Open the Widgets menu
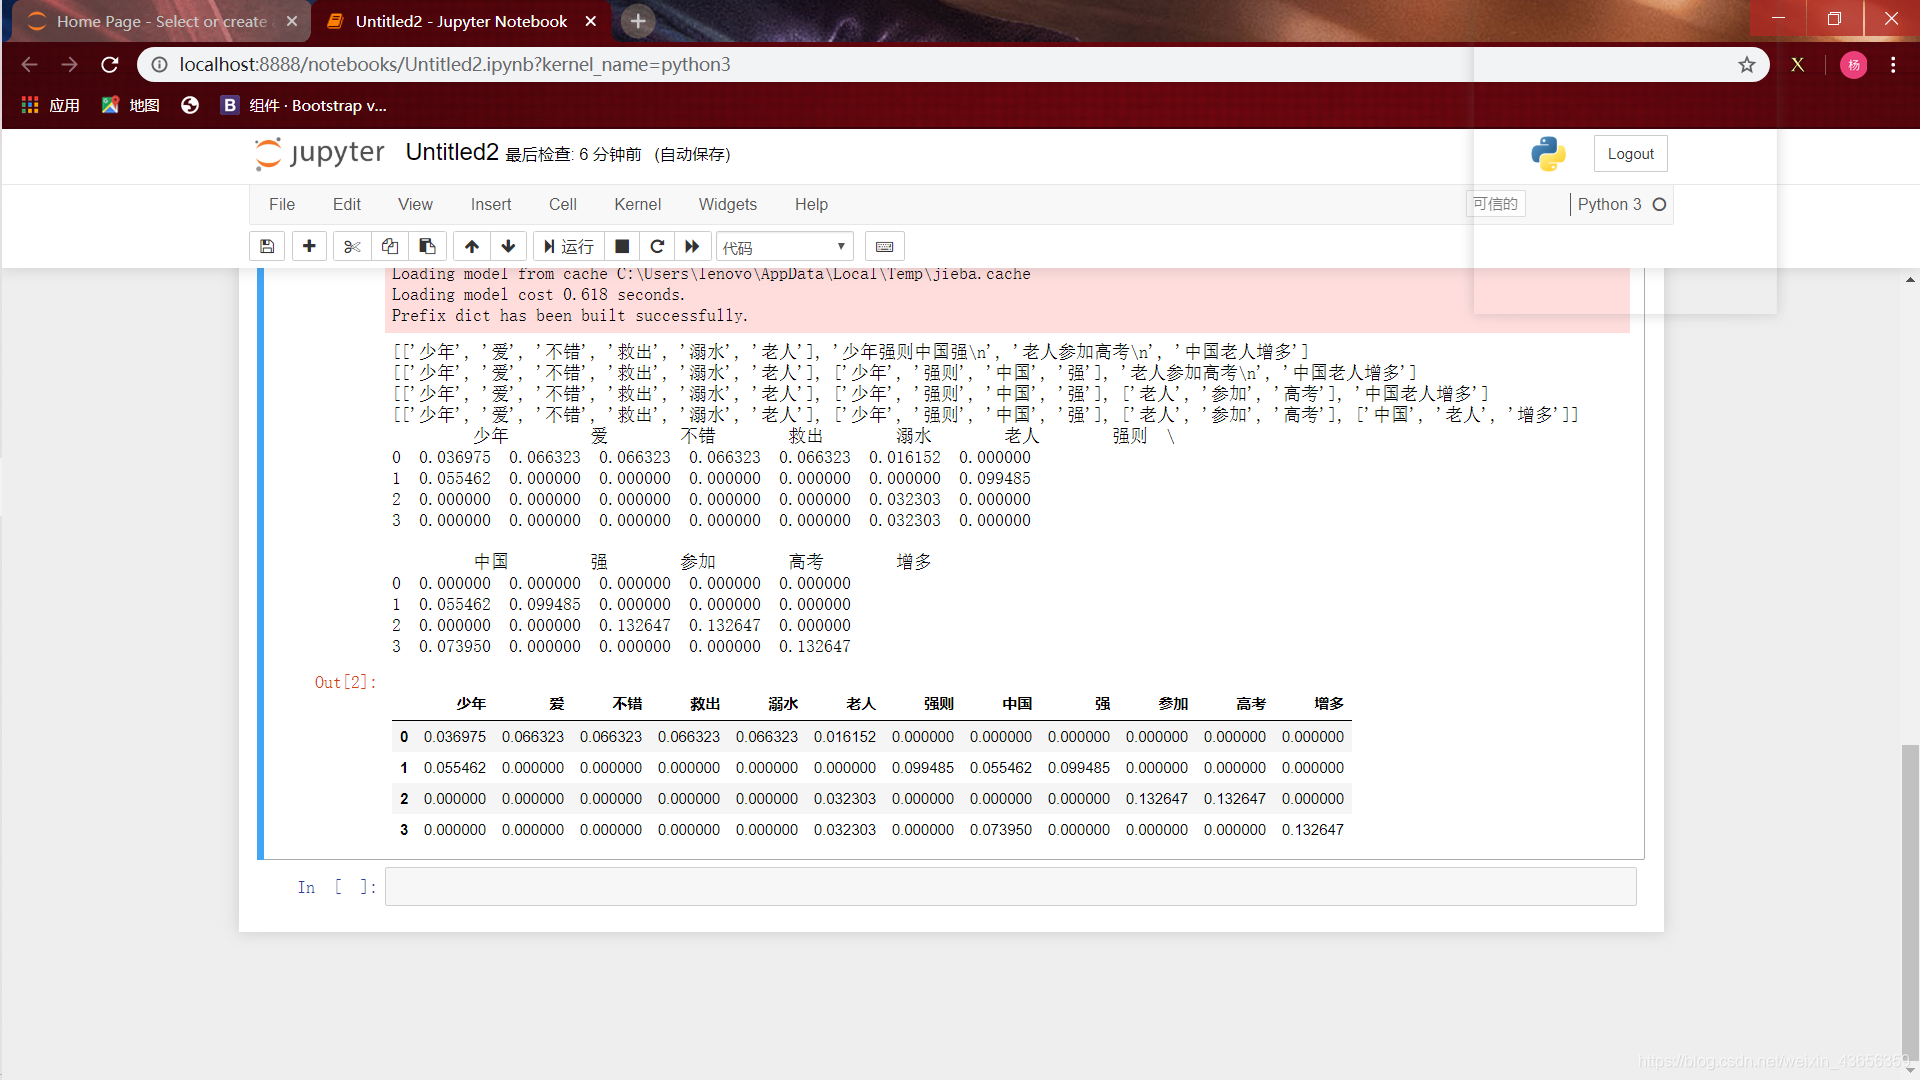 click(x=728, y=204)
